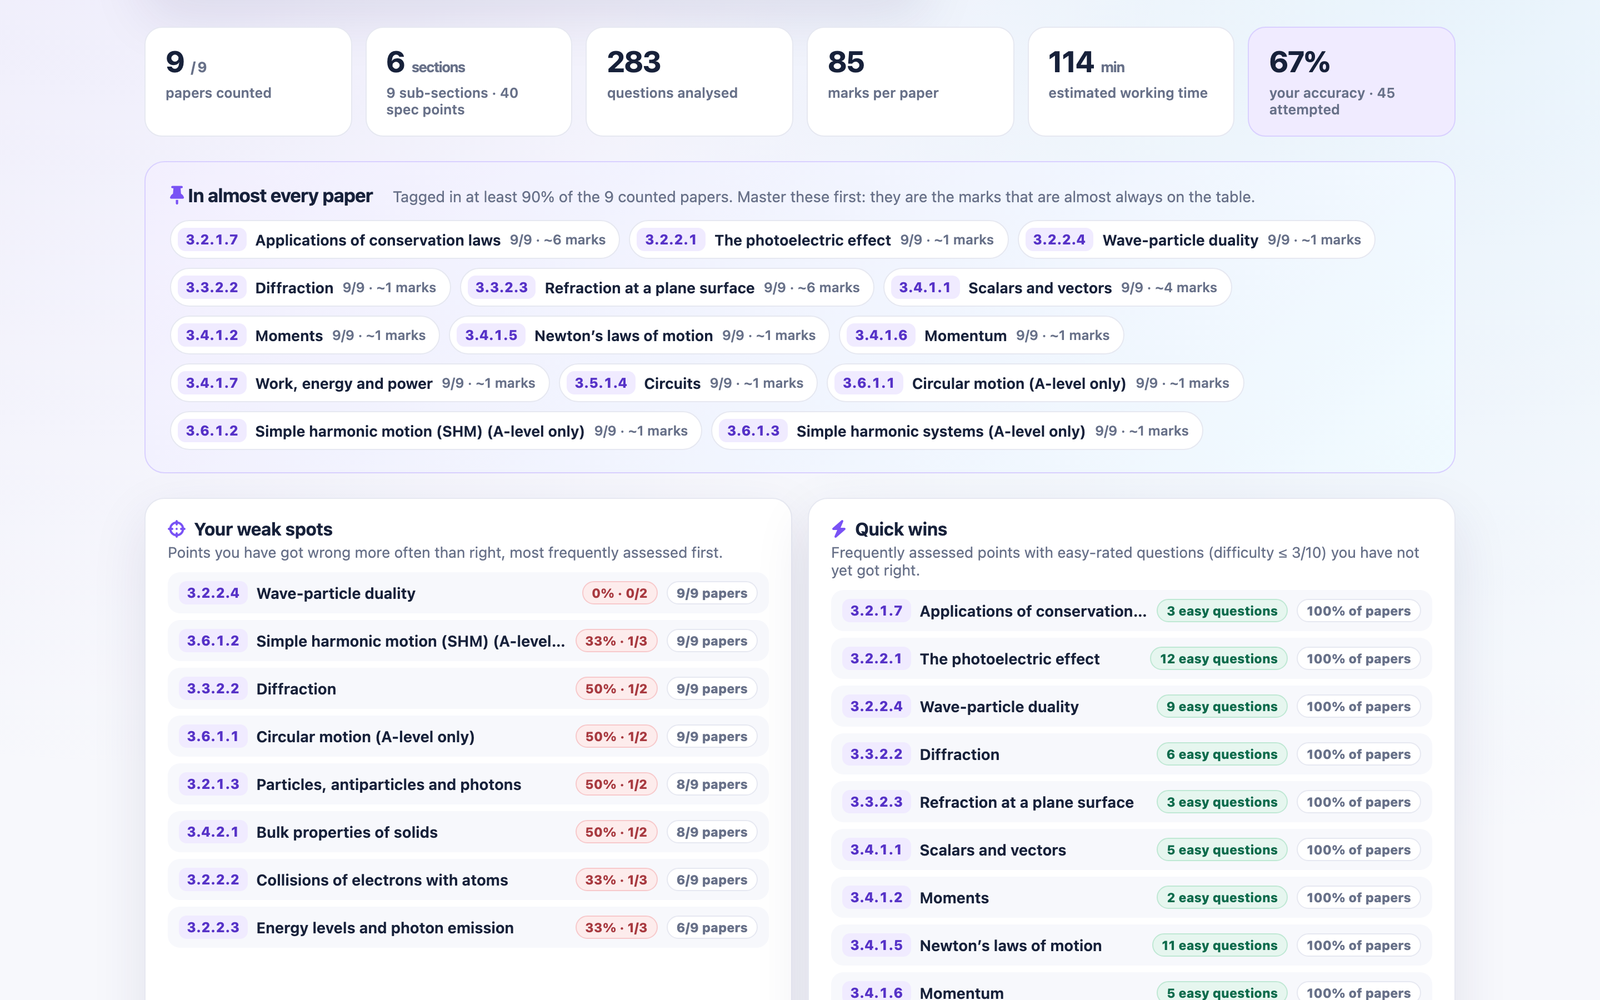Open the 3.6.1.2 Simple harmonic motion chip
The image size is (1600, 1000).
(x=436, y=432)
